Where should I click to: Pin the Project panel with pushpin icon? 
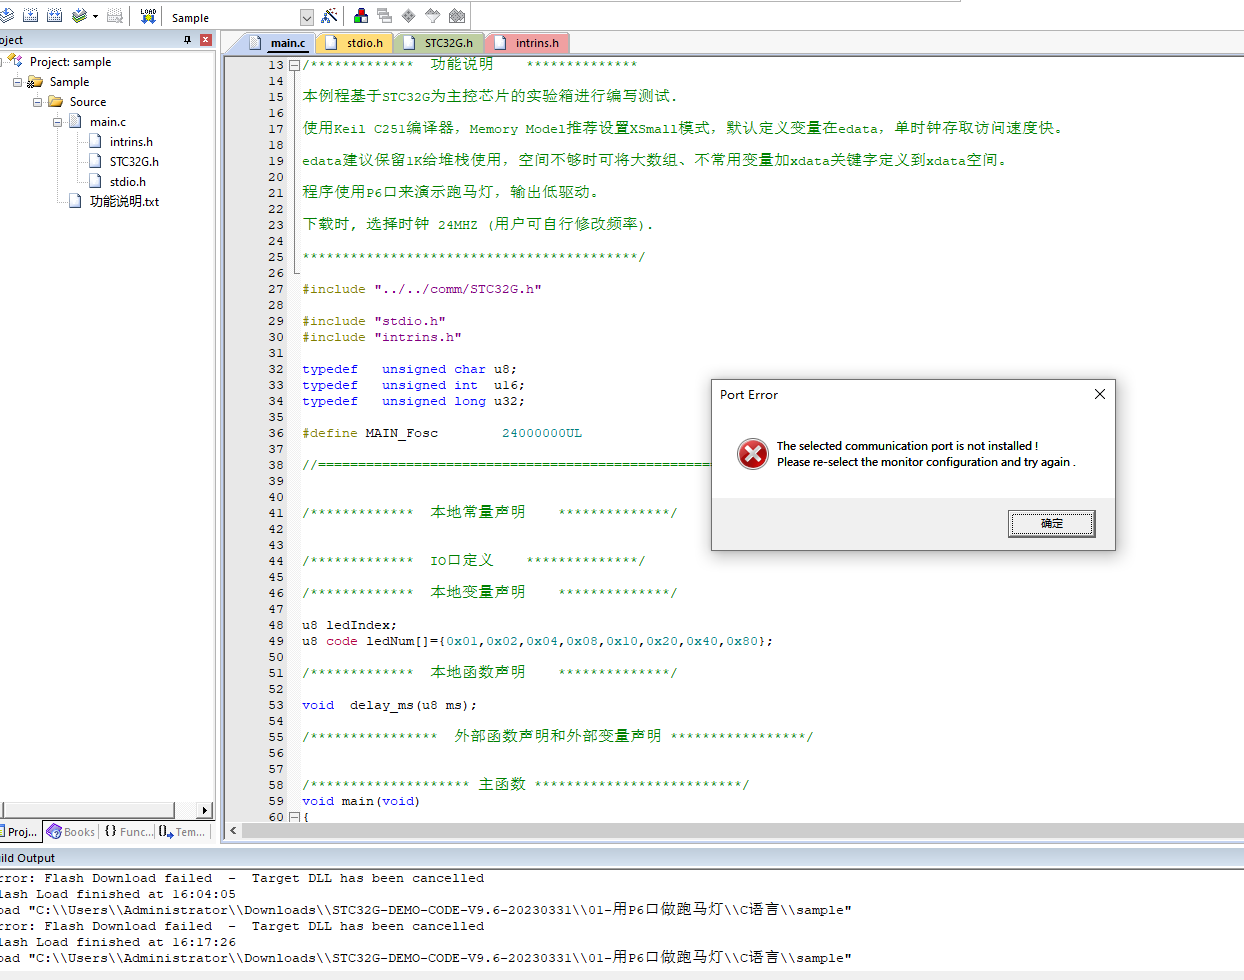[x=187, y=40]
